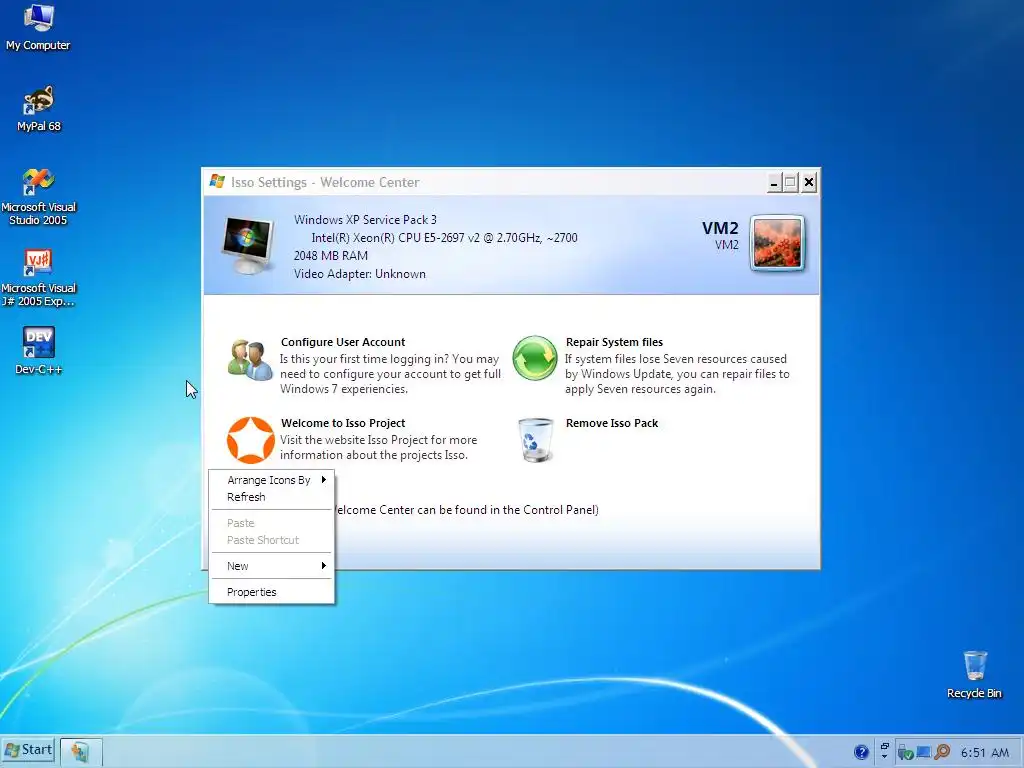Select the Recycle Bin desktop icon
Viewport: 1024px width, 768px height.
pyautogui.click(x=974, y=675)
